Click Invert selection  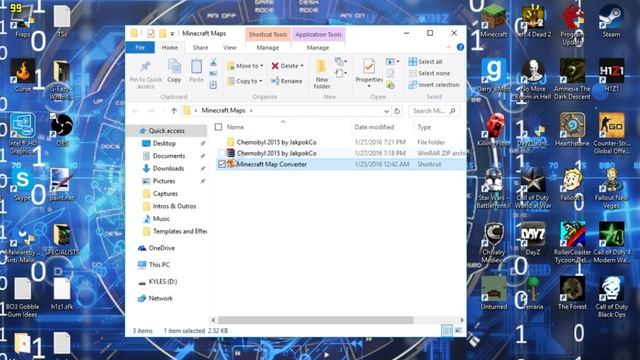(433, 84)
